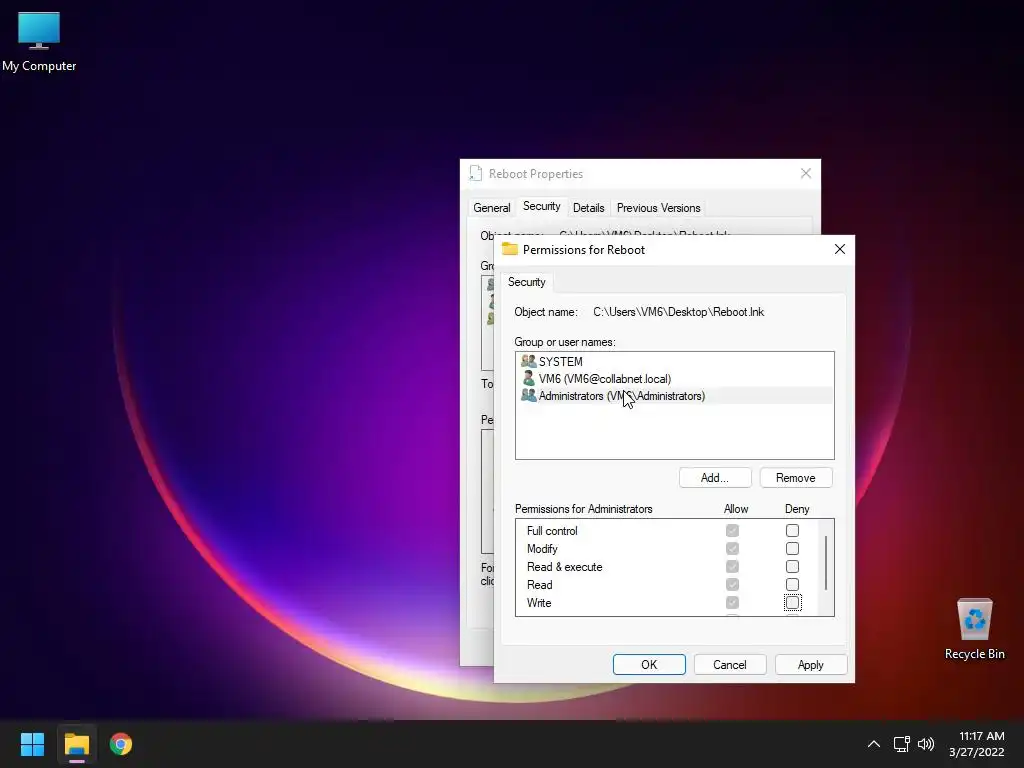Check Deny for Read
This screenshot has width=1024, height=768.
click(792, 584)
